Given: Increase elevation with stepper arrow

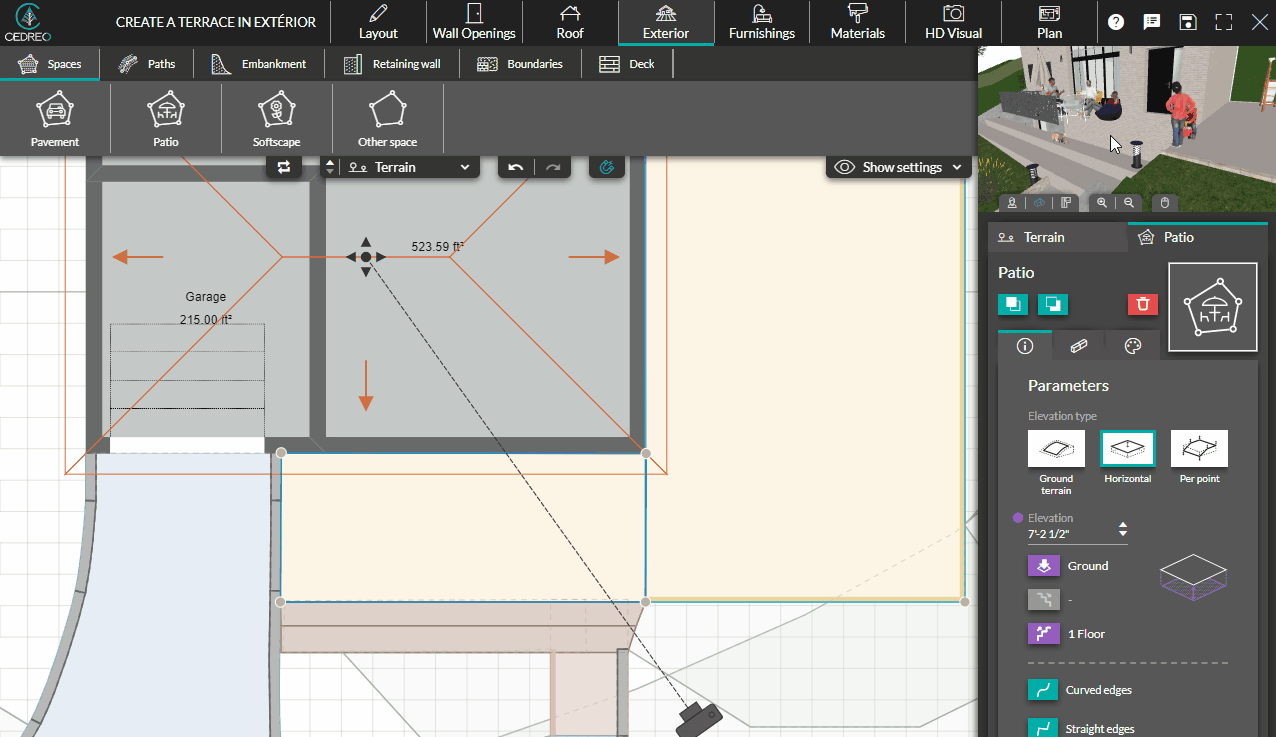Looking at the screenshot, I should tap(1123, 524).
